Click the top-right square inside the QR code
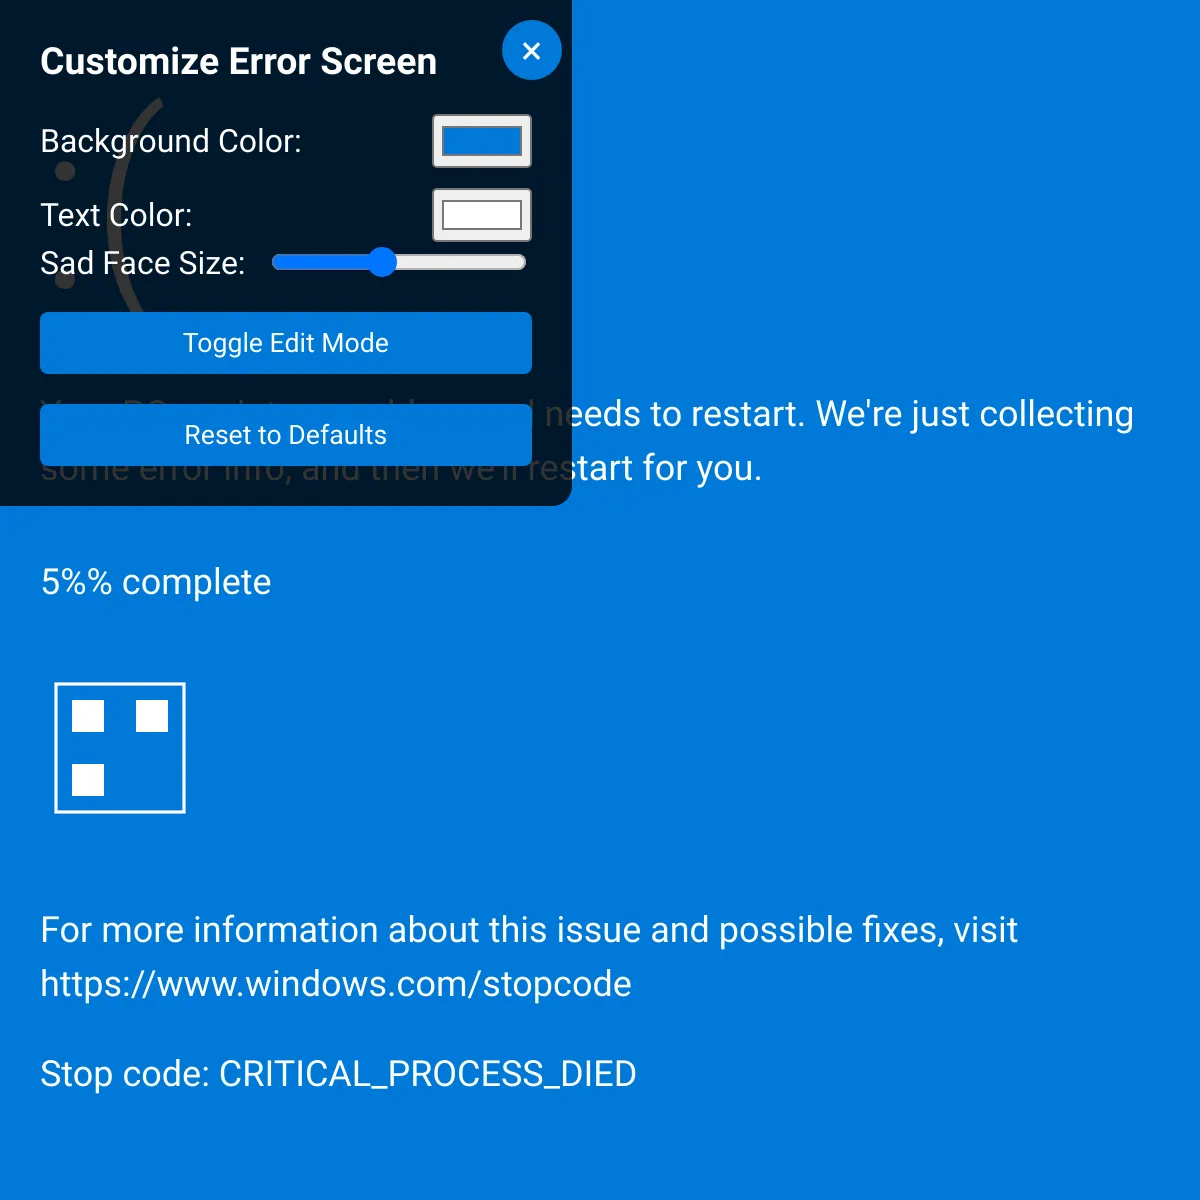1200x1200 pixels. point(152,716)
